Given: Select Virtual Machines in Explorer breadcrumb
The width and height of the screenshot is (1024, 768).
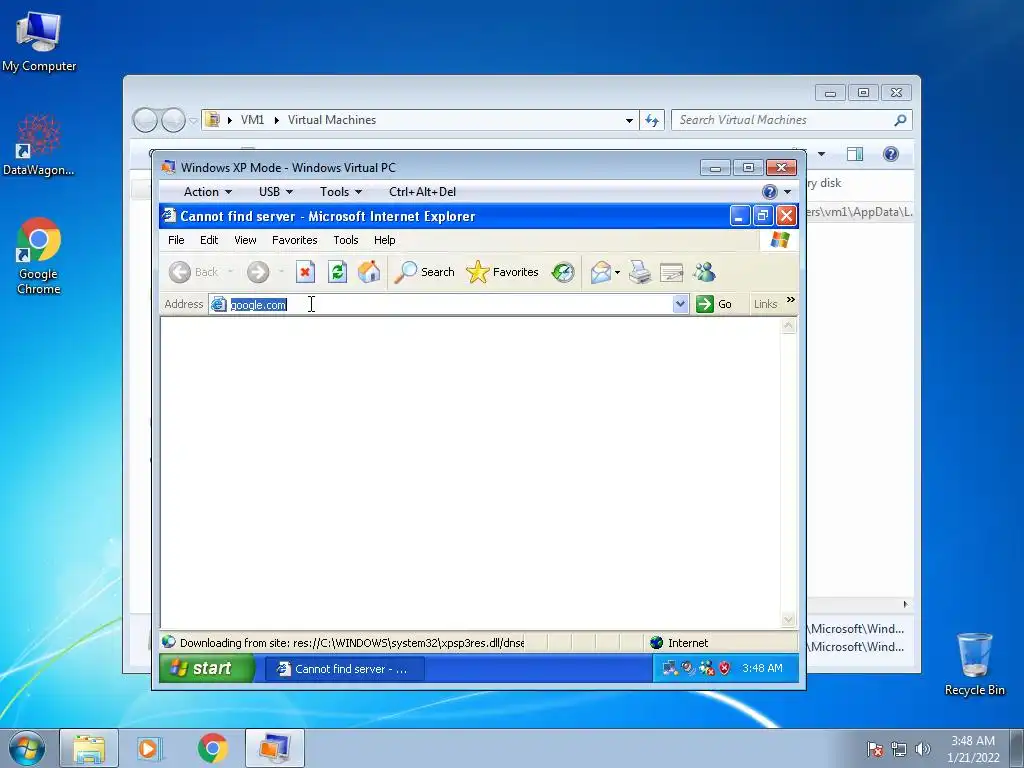Looking at the screenshot, I should [332, 120].
